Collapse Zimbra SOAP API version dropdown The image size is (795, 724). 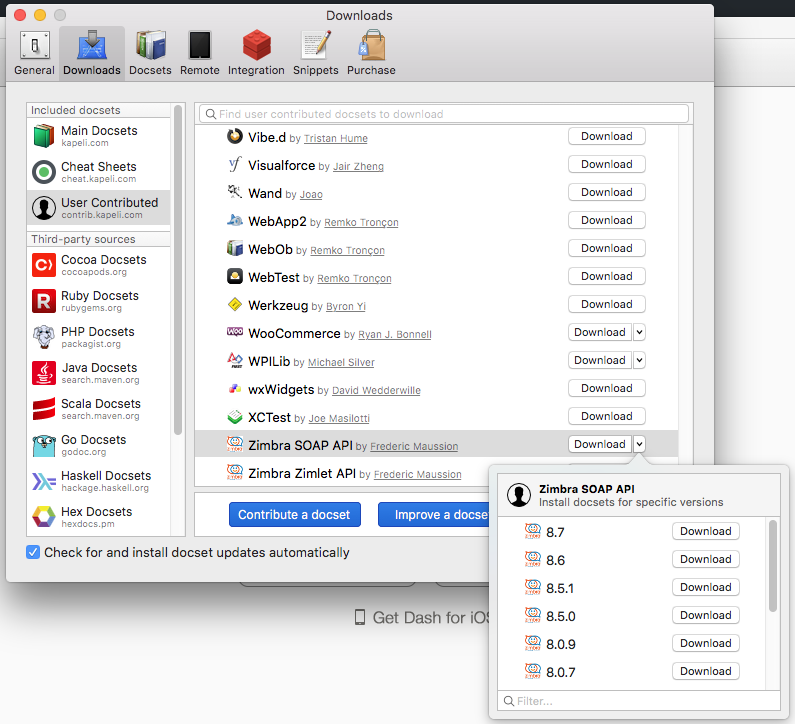pyautogui.click(x=639, y=444)
